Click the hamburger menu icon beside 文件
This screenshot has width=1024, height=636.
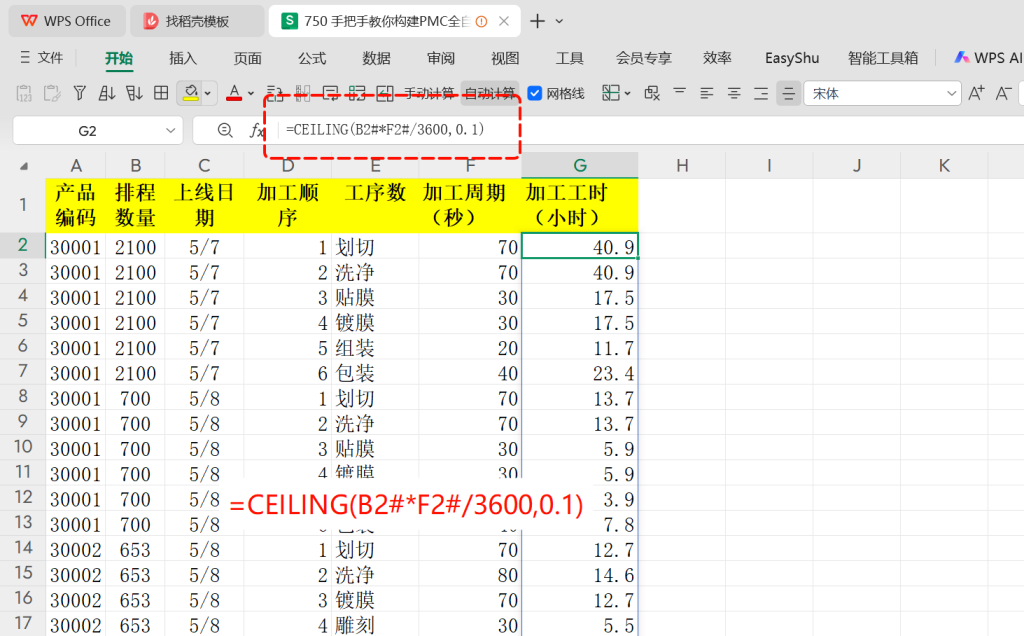tap(25, 58)
